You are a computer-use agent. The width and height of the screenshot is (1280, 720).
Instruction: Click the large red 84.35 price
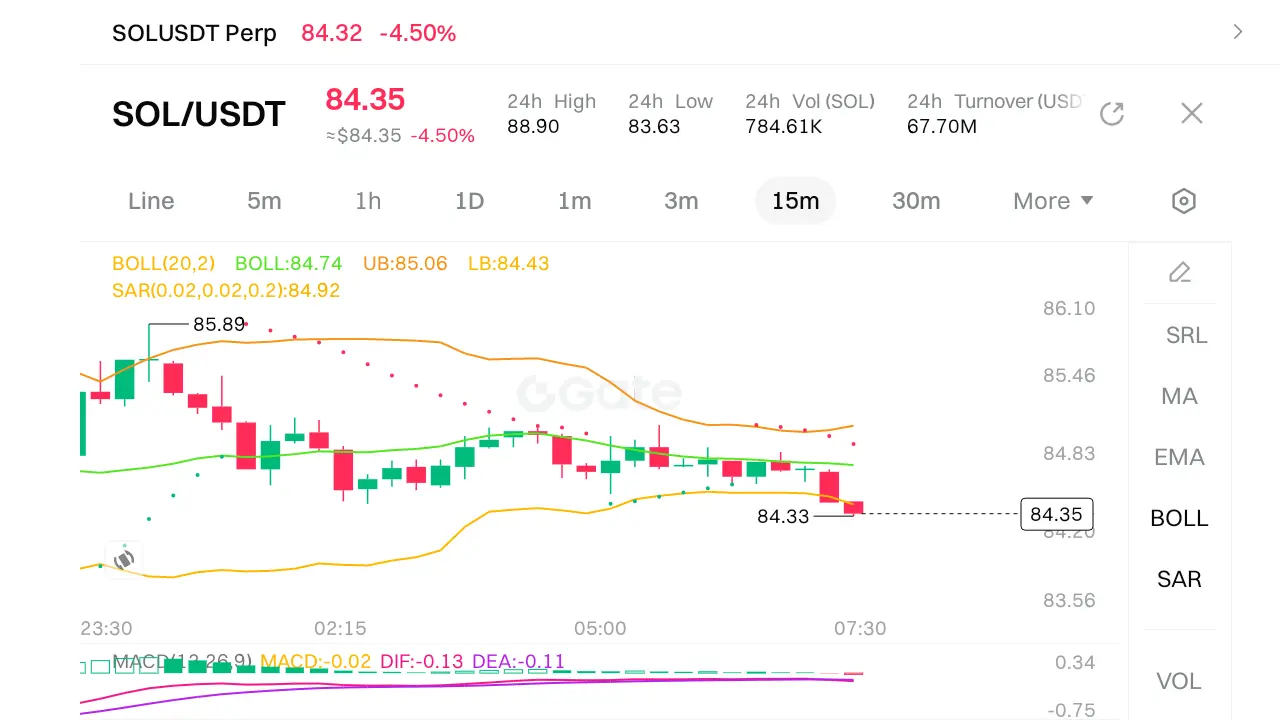[x=365, y=99]
